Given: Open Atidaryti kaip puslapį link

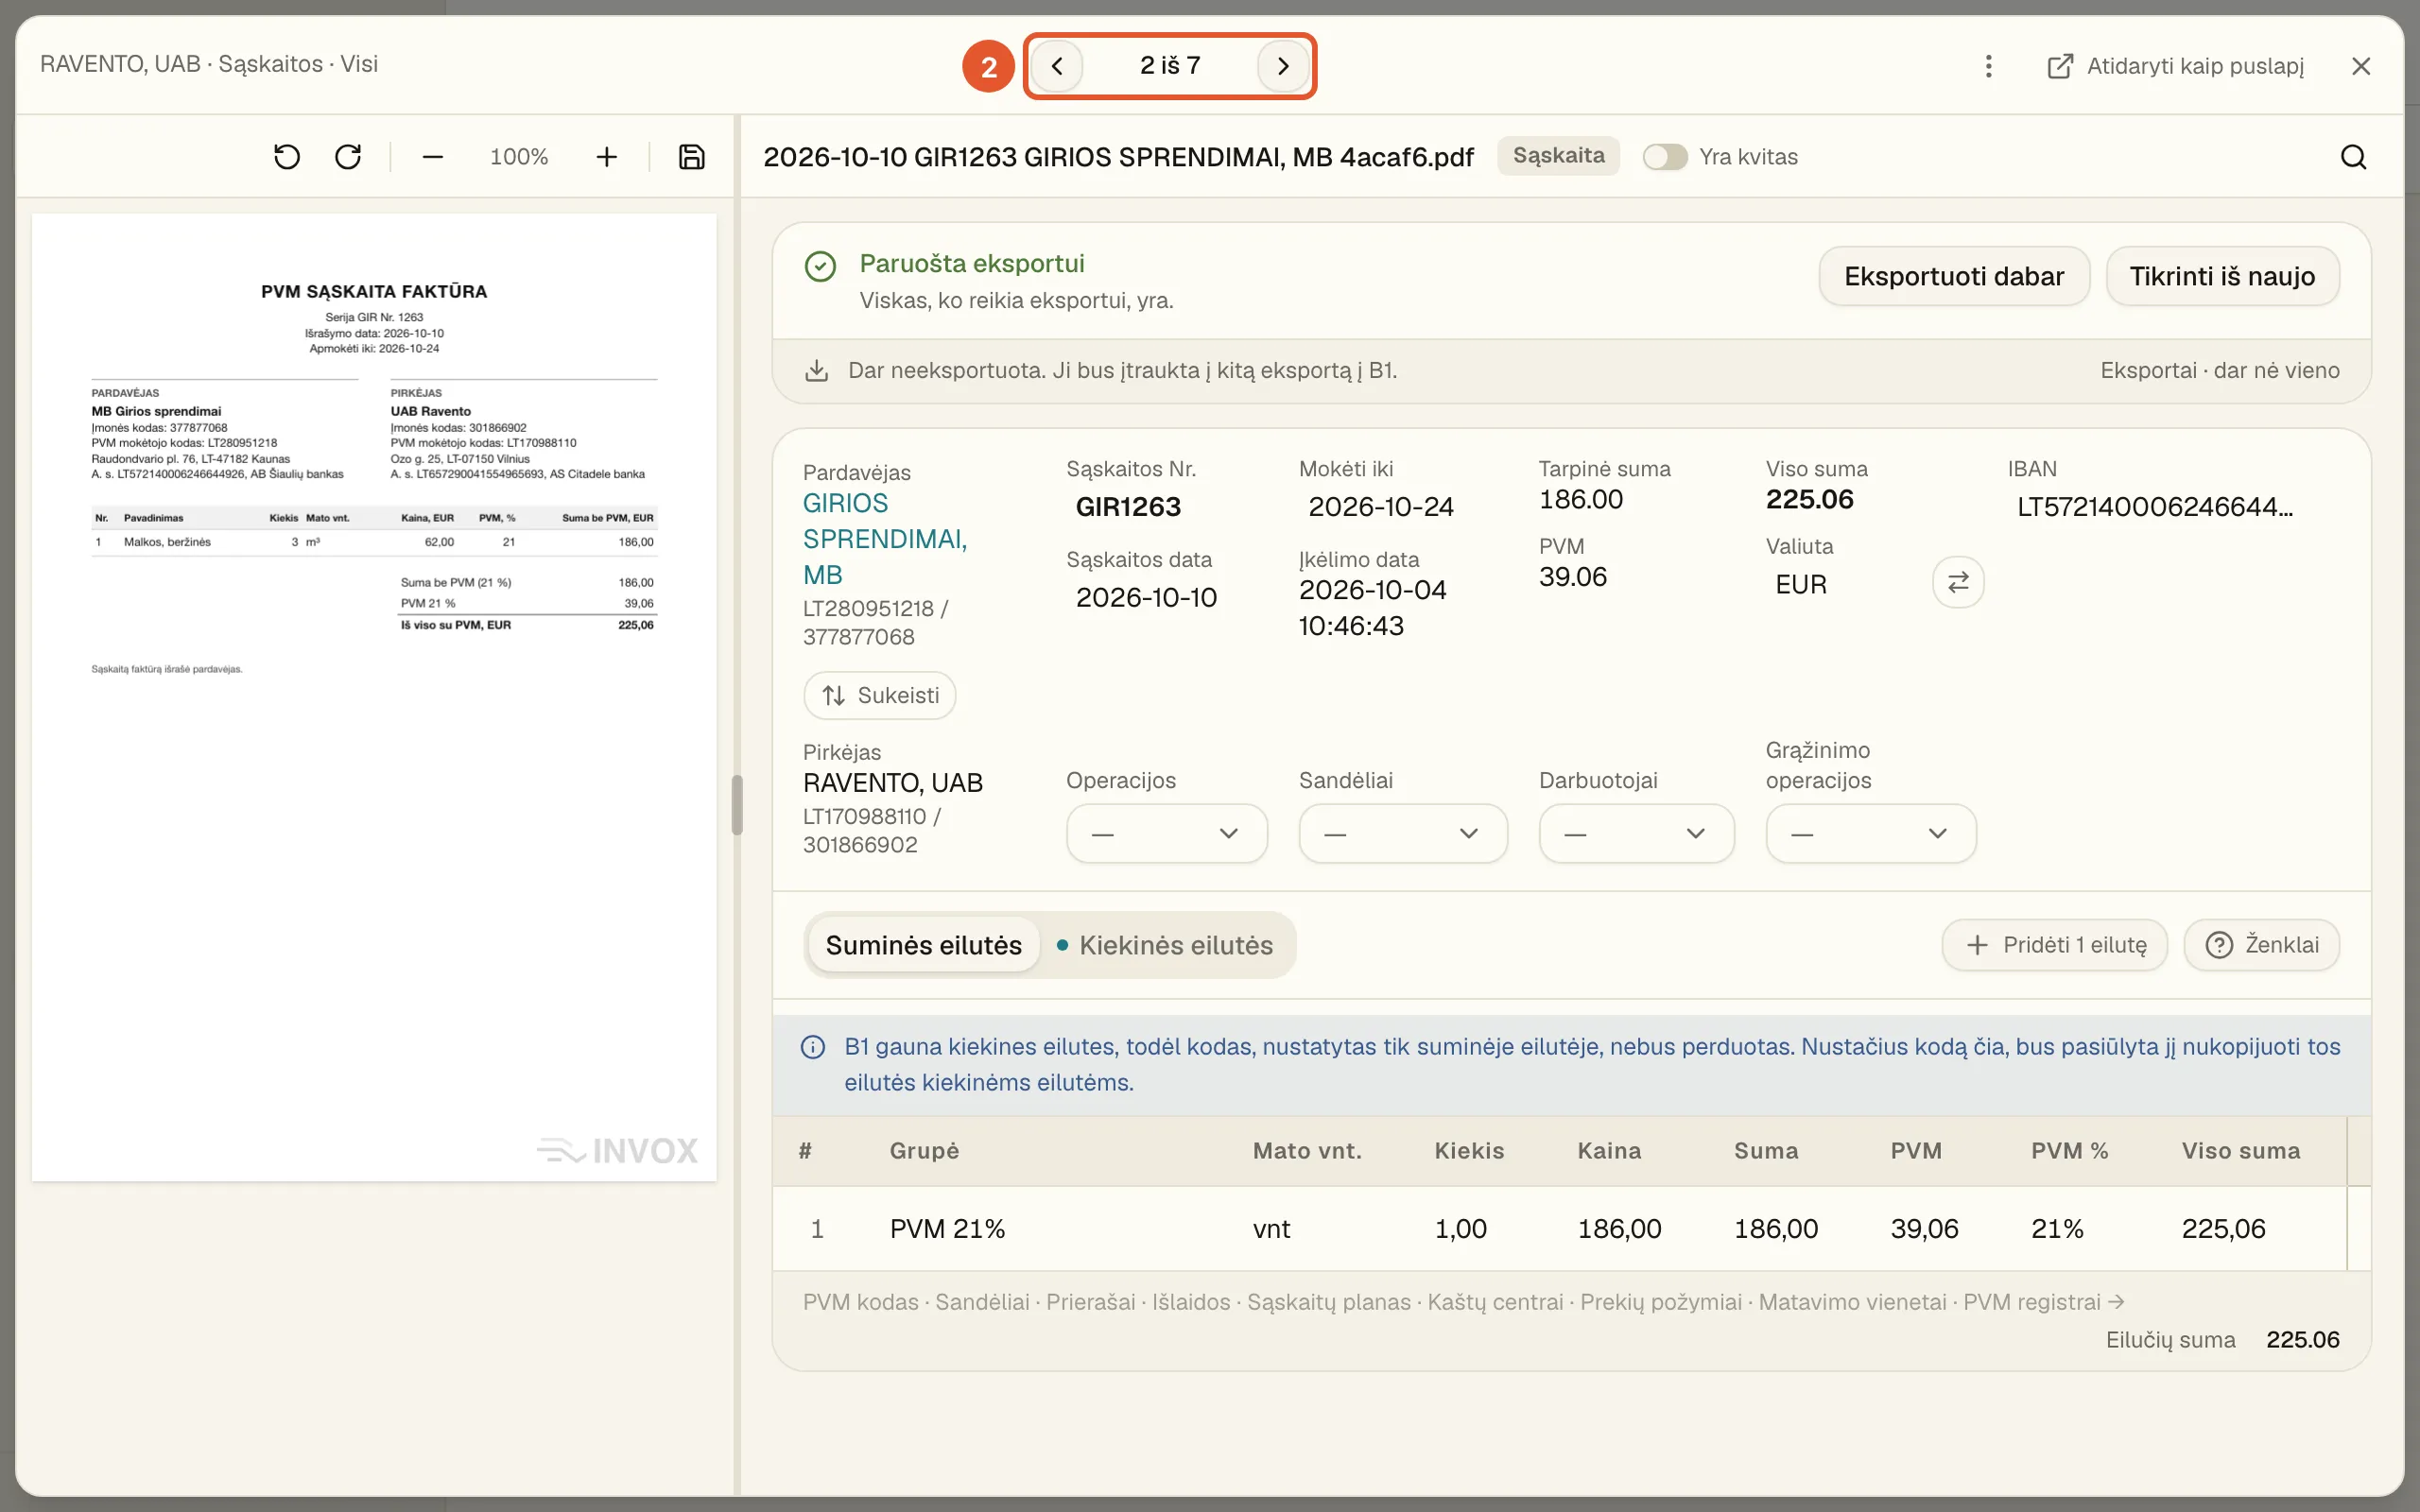Looking at the screenshot, I should click(x=2175, y=66).
